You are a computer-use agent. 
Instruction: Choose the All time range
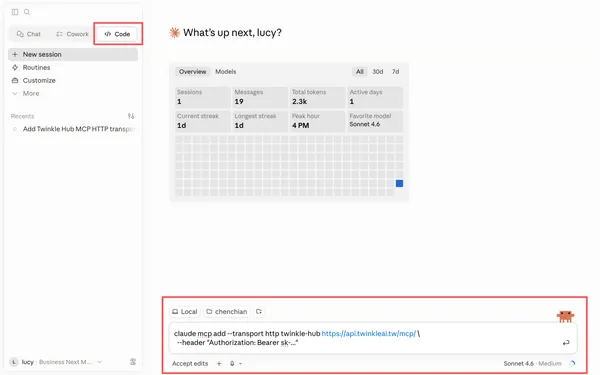coord(360,72)
